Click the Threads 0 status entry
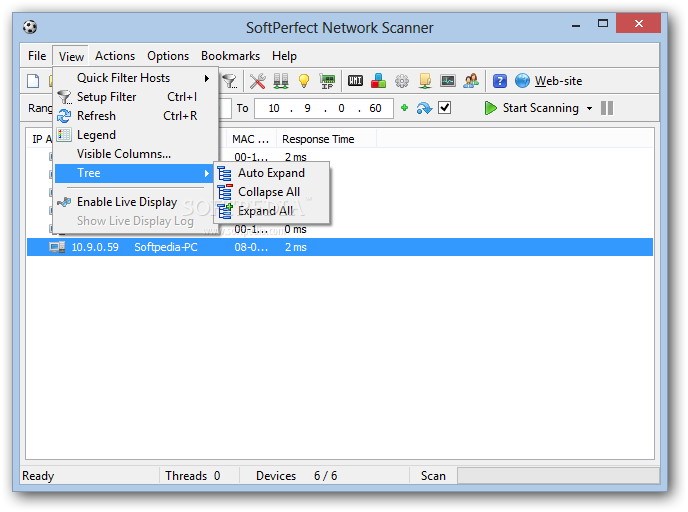The image size is (688, 512). coord(193,476)
